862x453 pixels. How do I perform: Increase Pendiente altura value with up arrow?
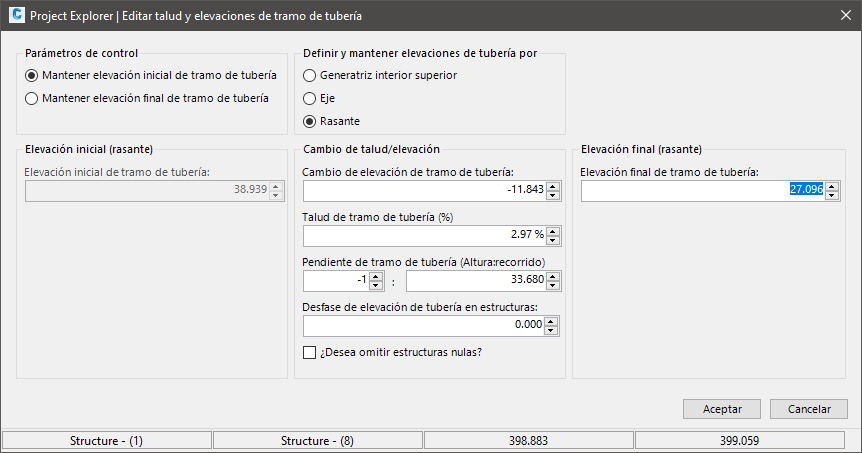377,276
